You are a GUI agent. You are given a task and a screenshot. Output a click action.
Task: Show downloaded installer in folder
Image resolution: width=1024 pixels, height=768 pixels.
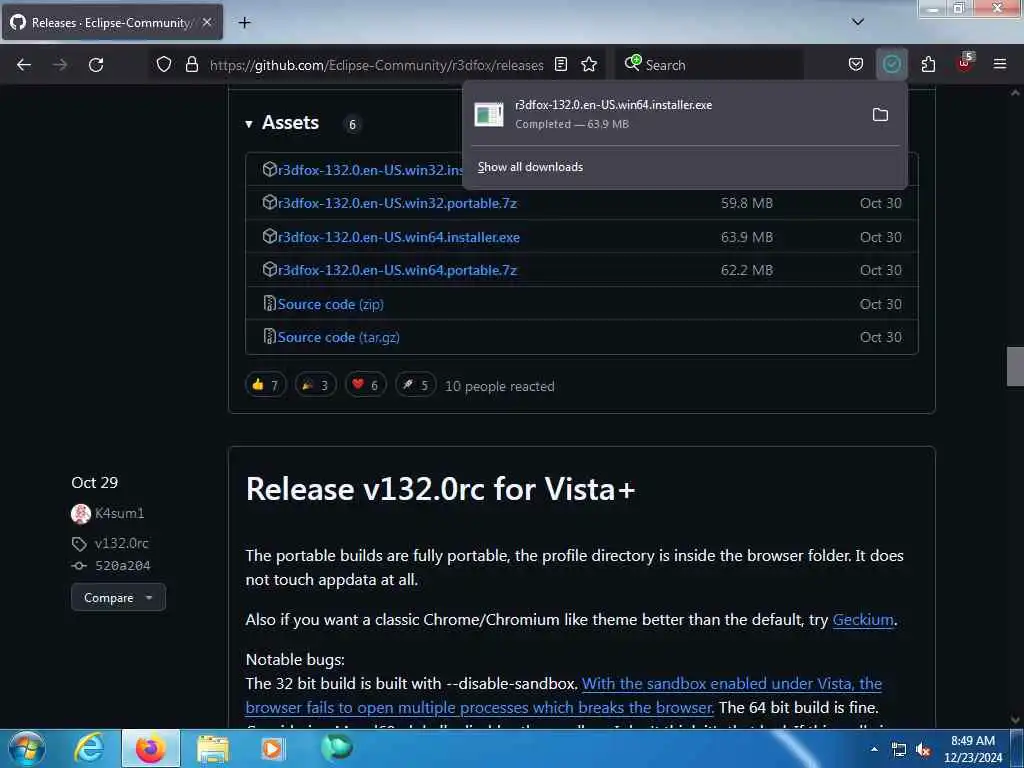(x=880, y=115)
